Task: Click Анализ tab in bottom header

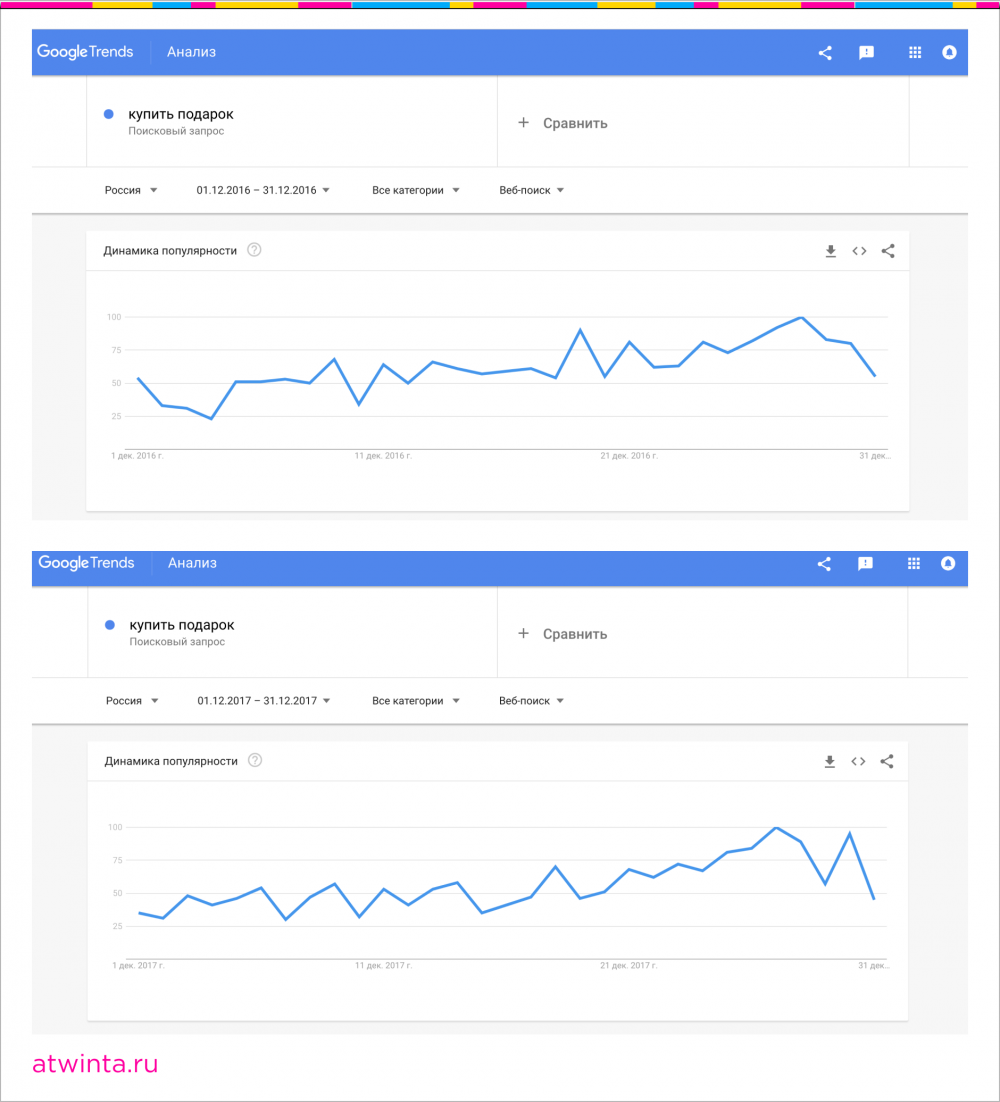Action: 192,563
